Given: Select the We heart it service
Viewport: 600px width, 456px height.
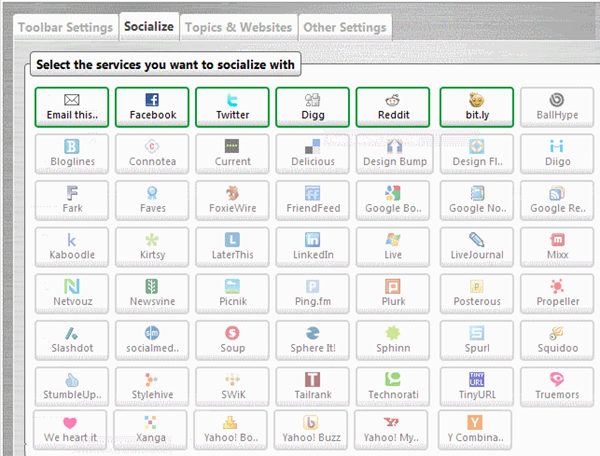Looking at the screenshot, I should point(70,430).
